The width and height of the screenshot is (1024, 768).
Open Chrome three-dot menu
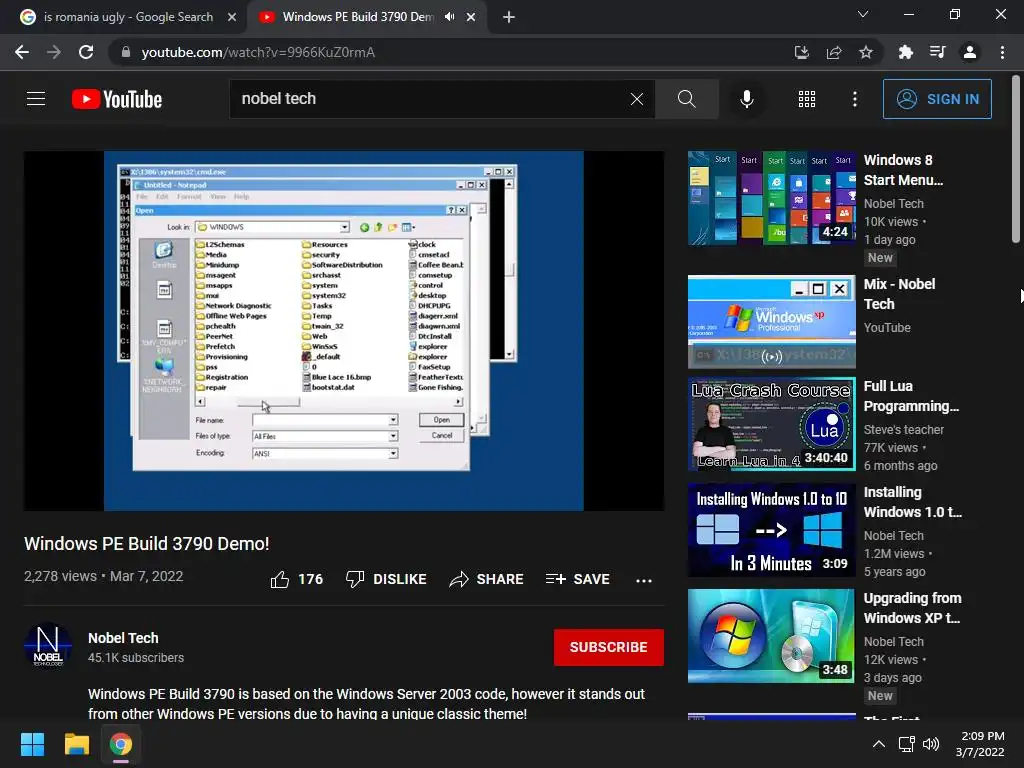[x=1002, y=52]
